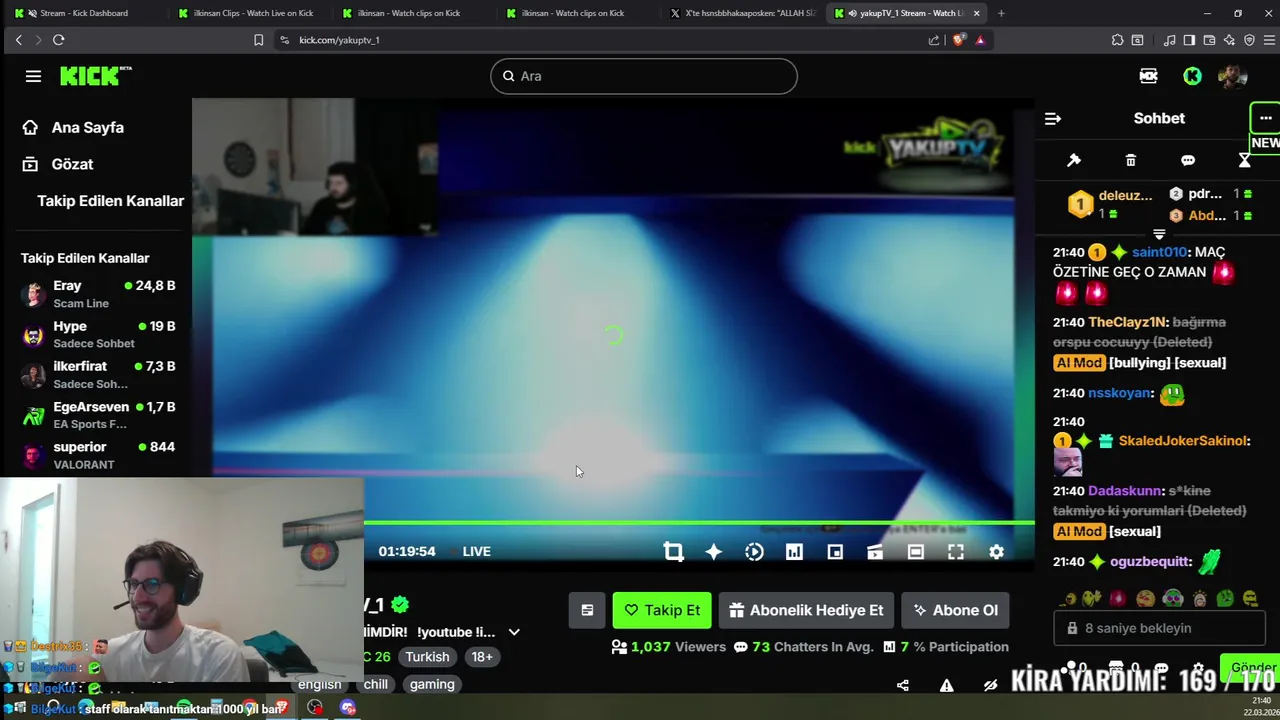1280x720 pixels.
Task: Open player settings gear
Action: click(x=996, y=552)
